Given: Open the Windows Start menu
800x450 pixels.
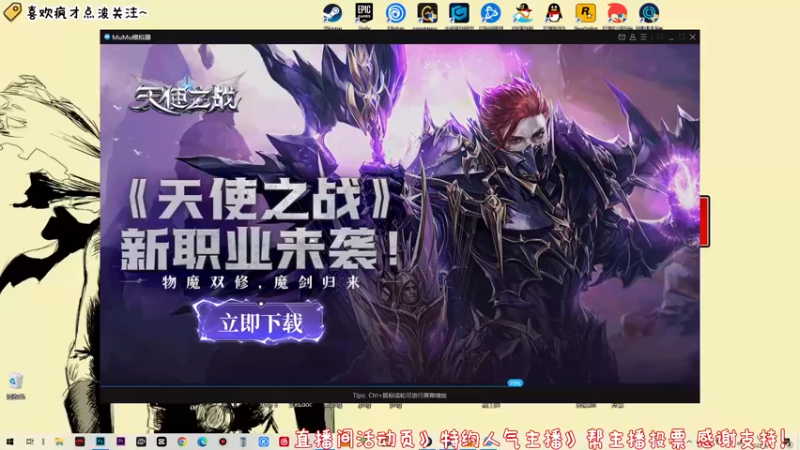Looking at the screenshot, I should click(x=9, y=442).
